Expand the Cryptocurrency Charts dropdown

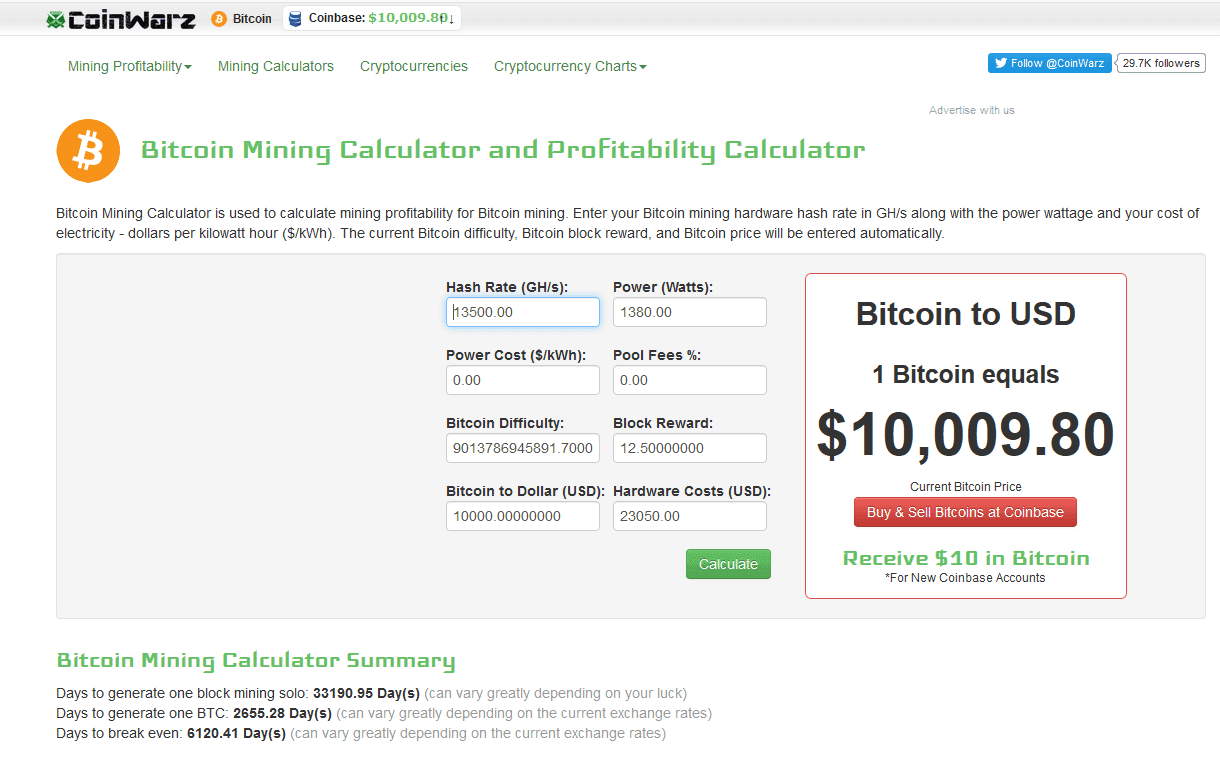point(570,66)
